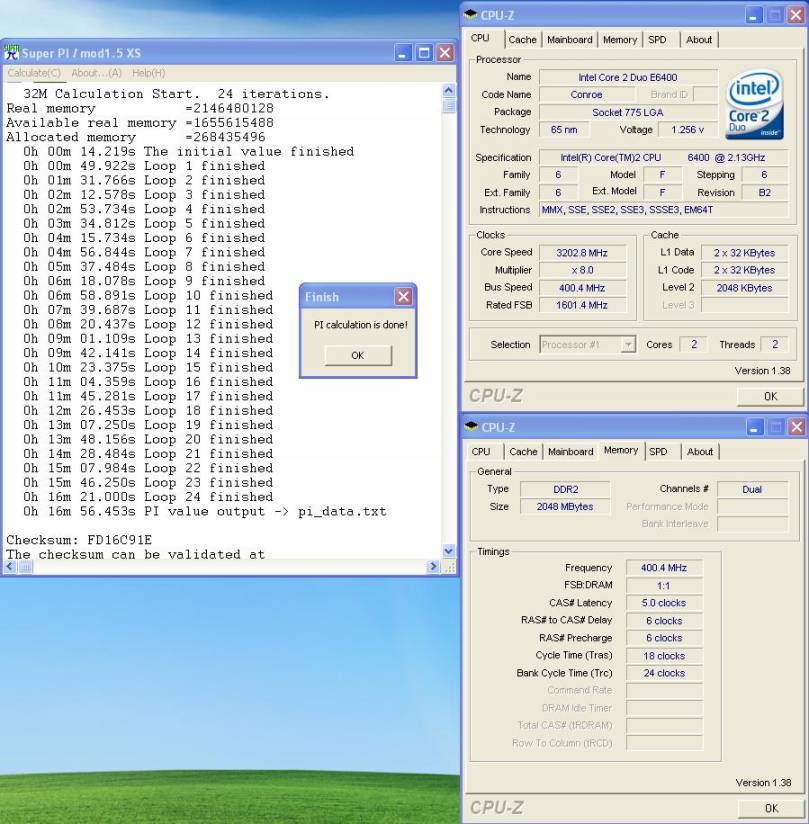Click the 'Intel Core 2 Duo E6400' name field
The image size is (809, 824).
628,77
